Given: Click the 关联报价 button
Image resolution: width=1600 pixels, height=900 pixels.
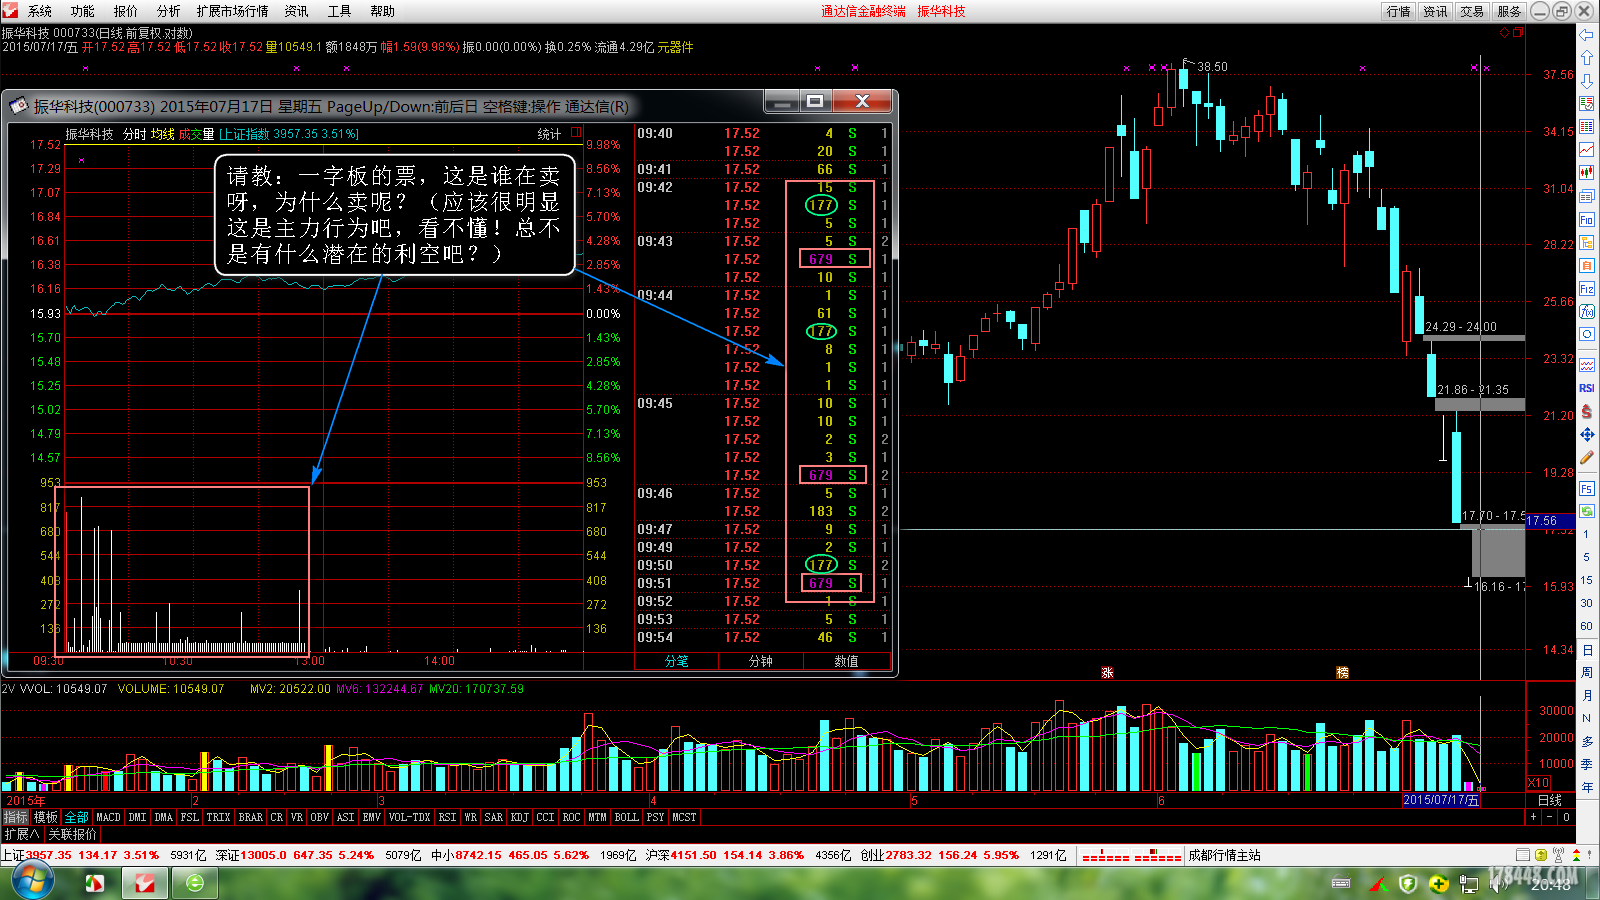Looking at the screenshot, I should click(x=72, y=834).
